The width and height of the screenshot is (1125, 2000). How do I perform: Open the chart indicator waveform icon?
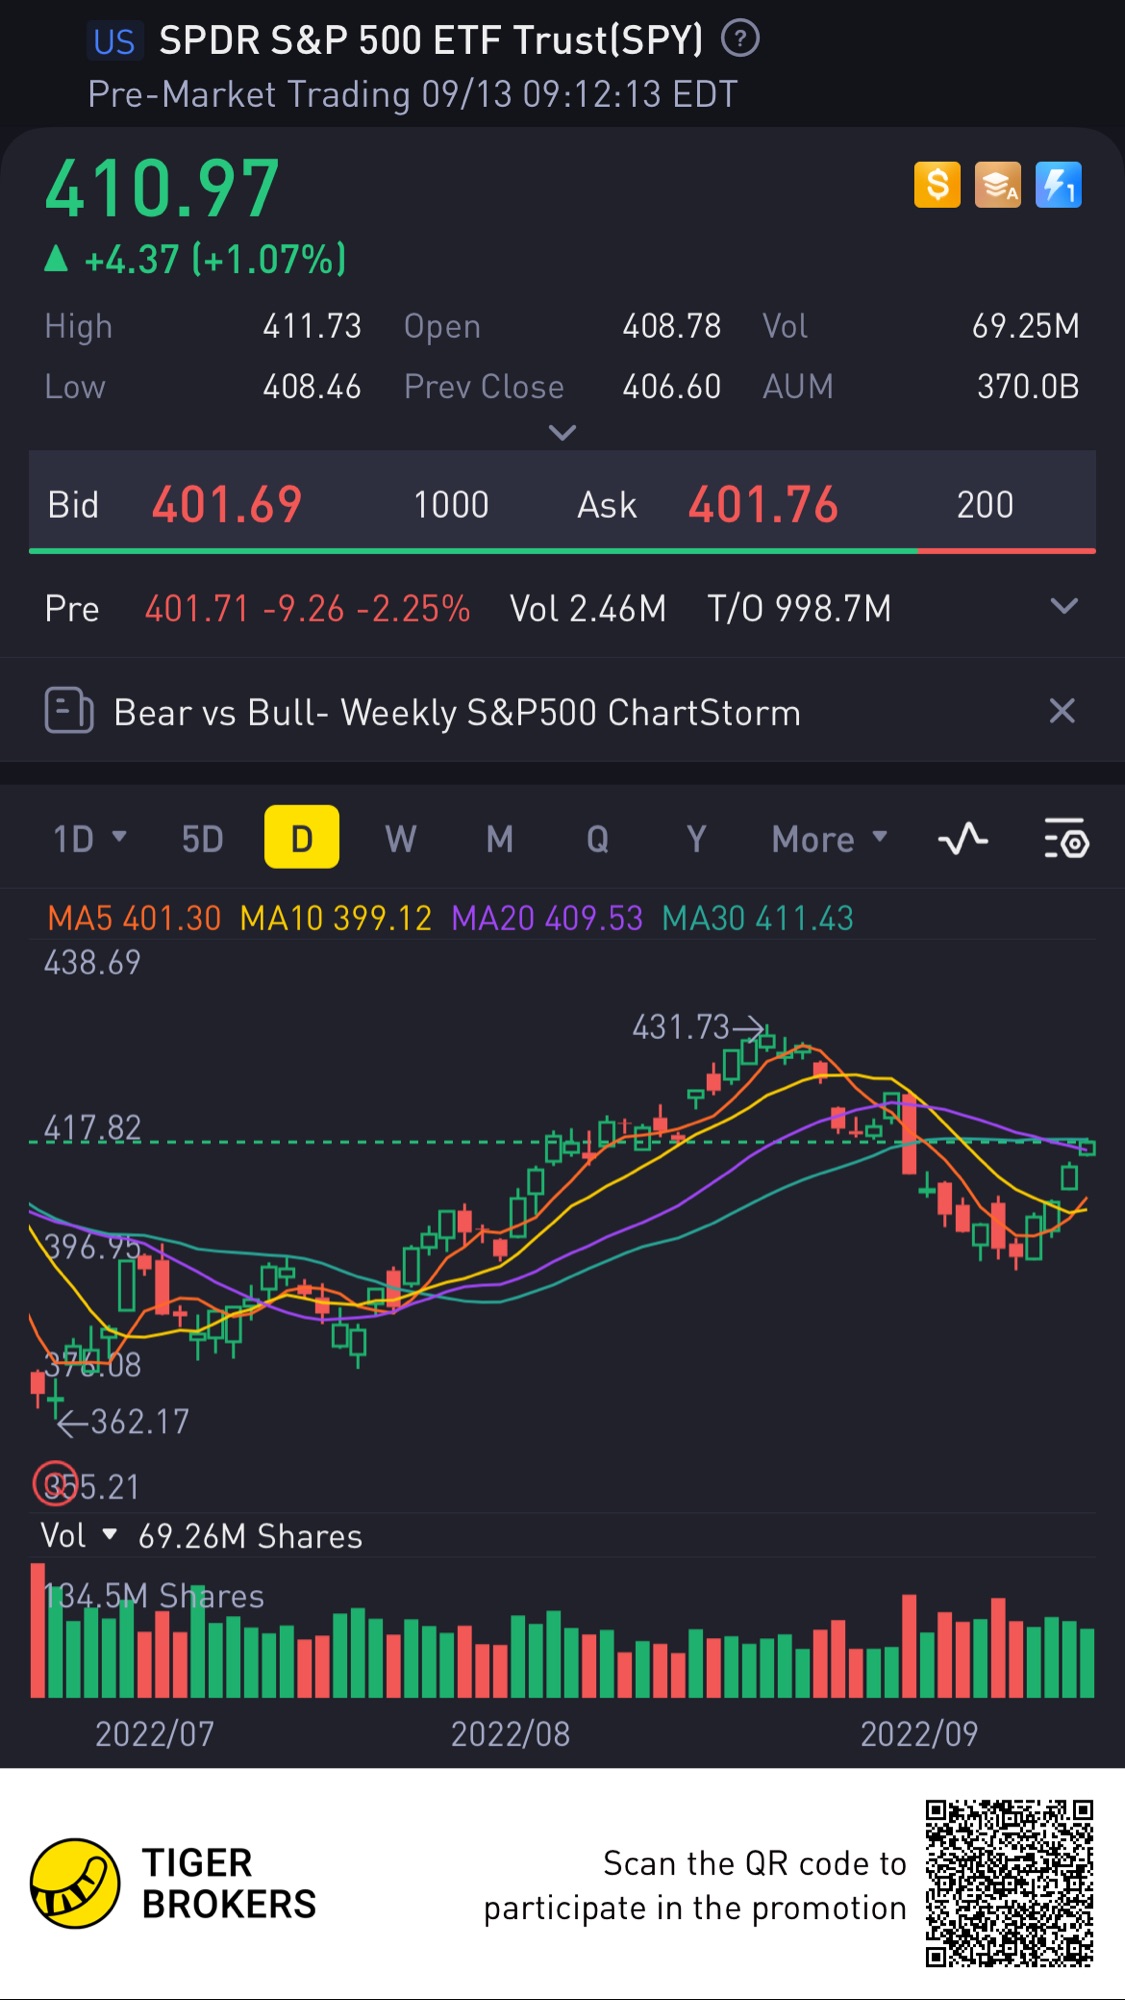click(x=963, y=839)
